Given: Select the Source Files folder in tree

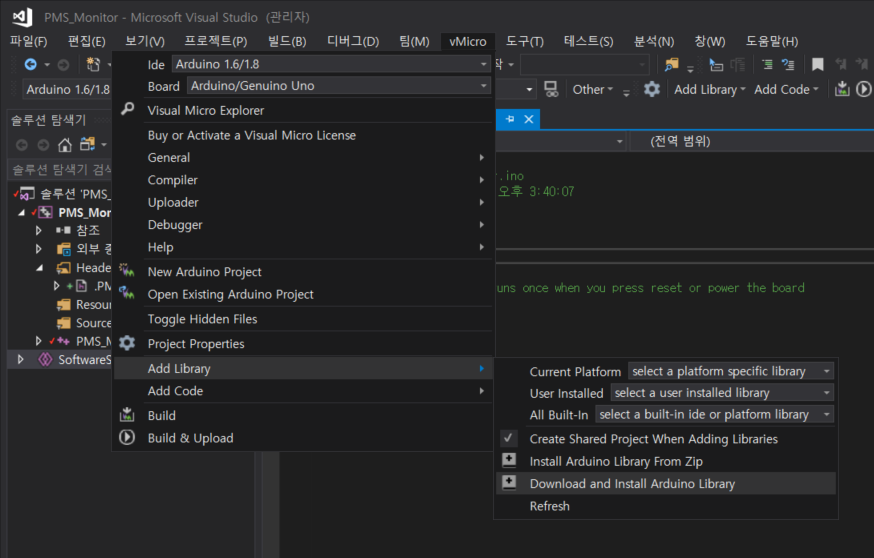Looking at the screenshot, I should (x=84, y=323).
